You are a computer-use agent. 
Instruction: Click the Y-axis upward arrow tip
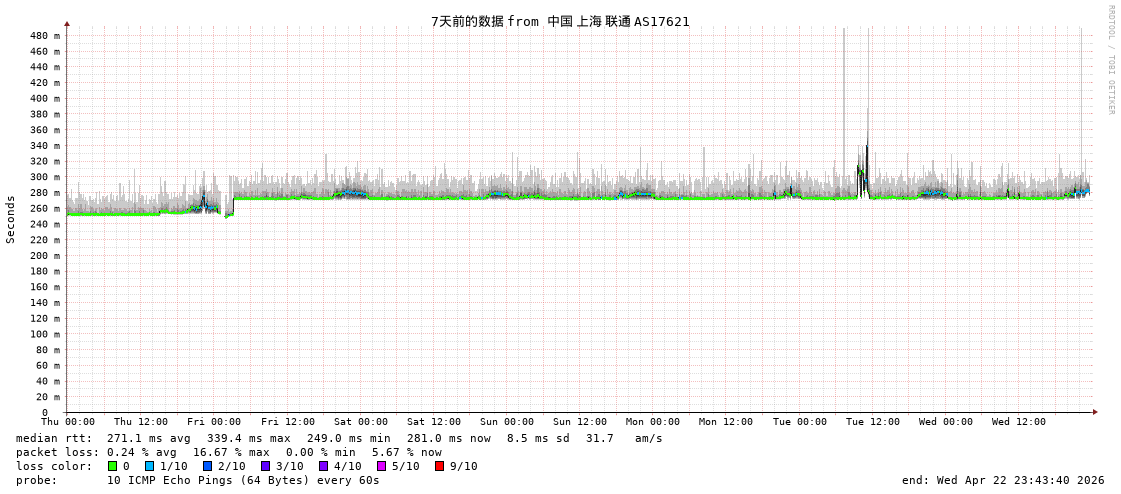(67, 23)
